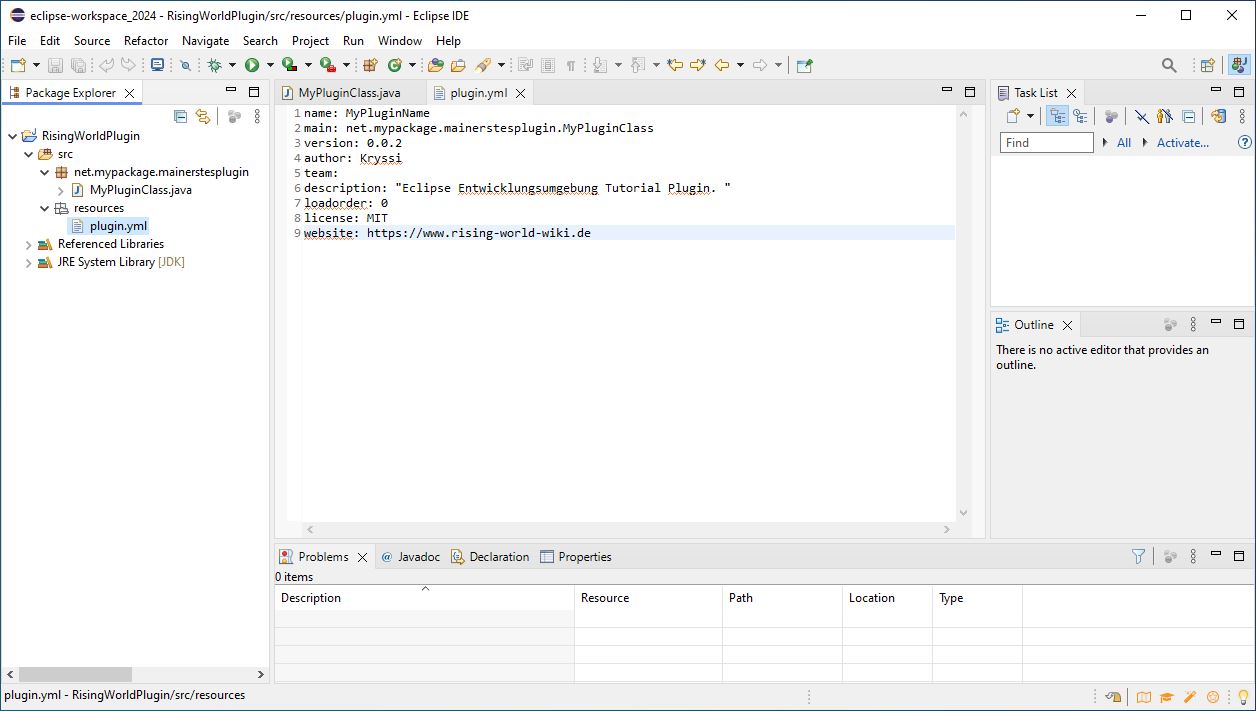Select plugin.yml in Package Explorer tree
Screen dimensions: 1256x711
click(x=118, y=226)
